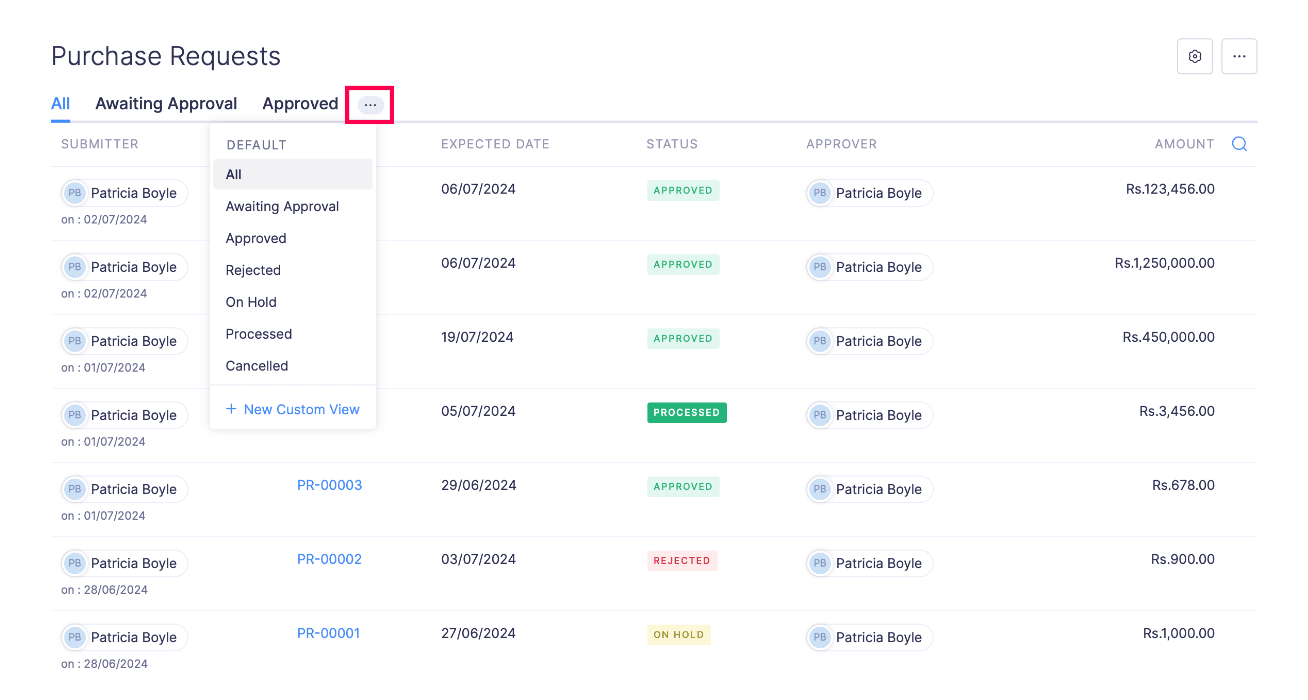
Task: Click the plus icon for New Custom View
Action: pos(231,409)
